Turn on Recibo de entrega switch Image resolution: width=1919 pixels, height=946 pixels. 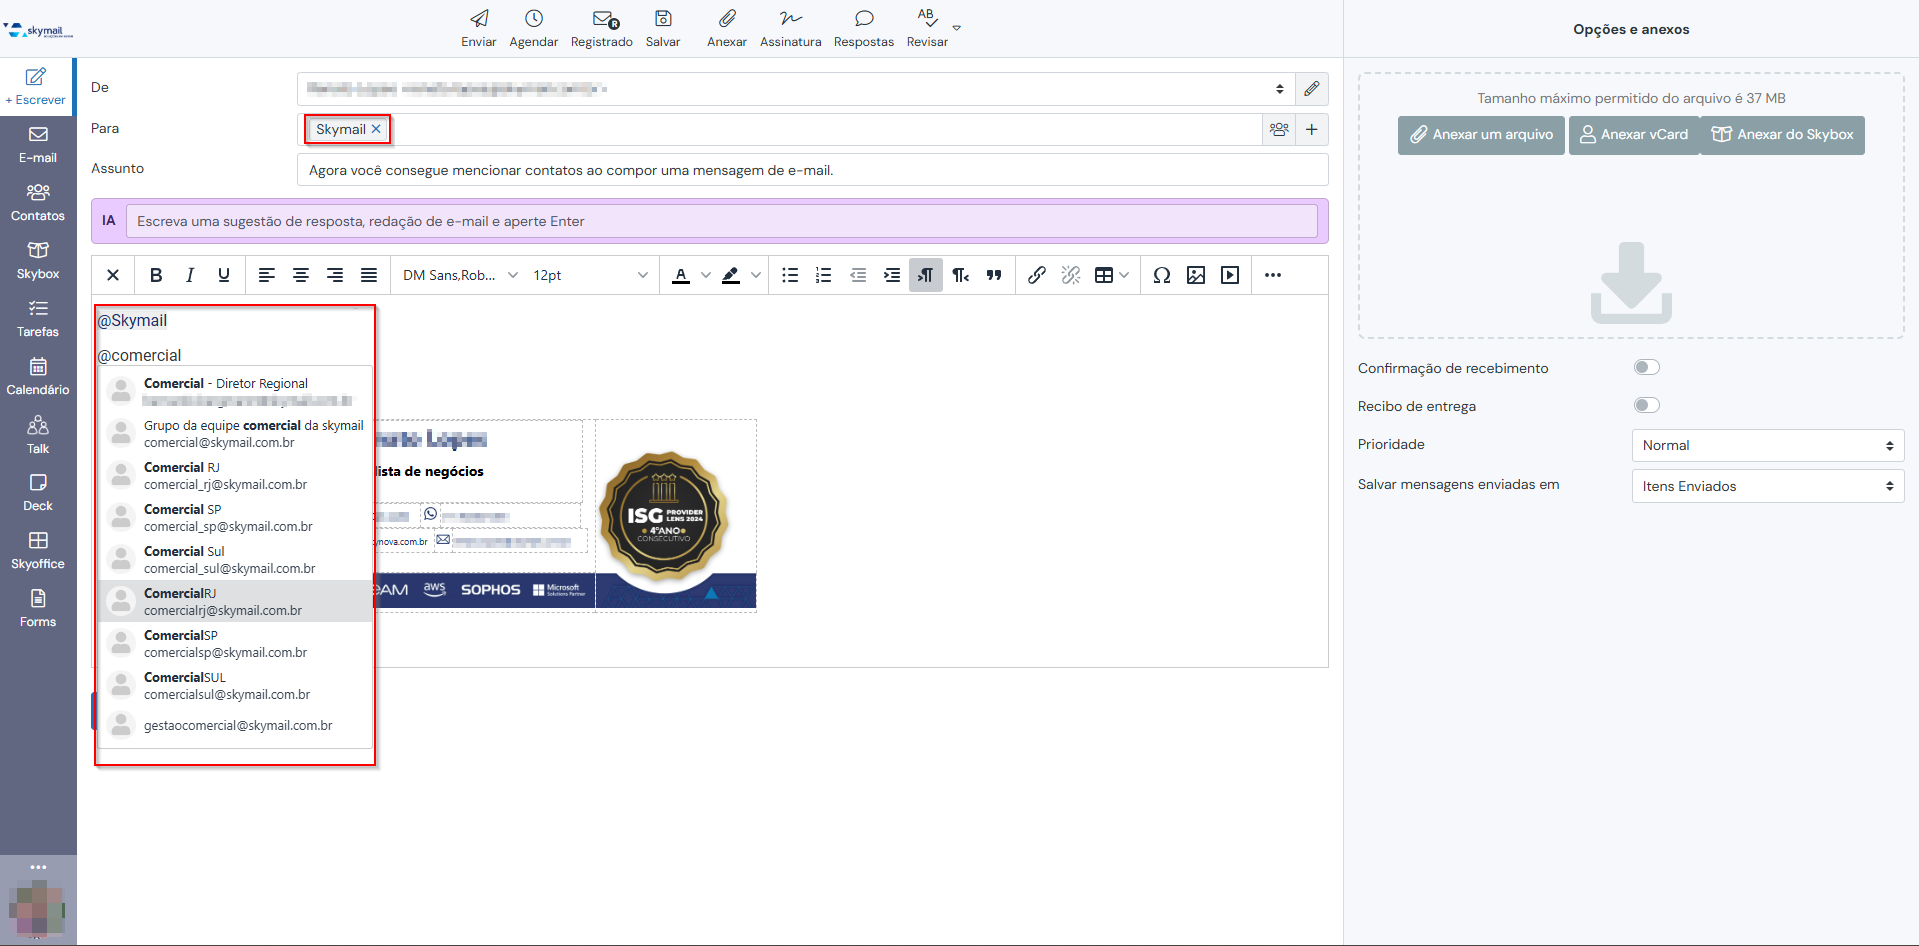click(1646, 406)
